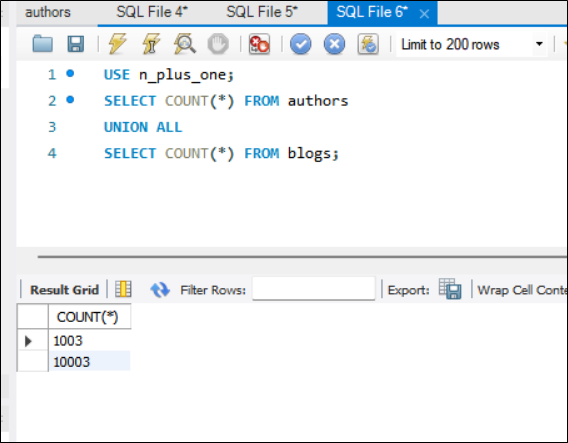Toggle Wrap Cell Content option

tap(522, 290)
